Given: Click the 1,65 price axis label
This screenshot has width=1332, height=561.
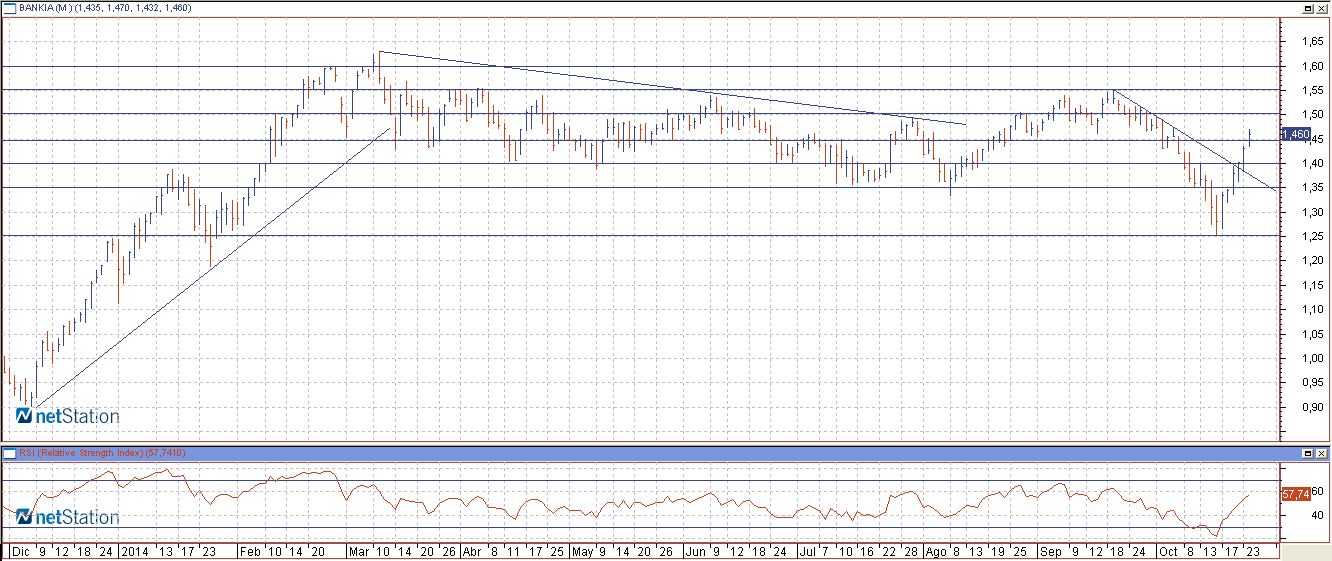Looking at the screenshot, I should coord(1313,42).
